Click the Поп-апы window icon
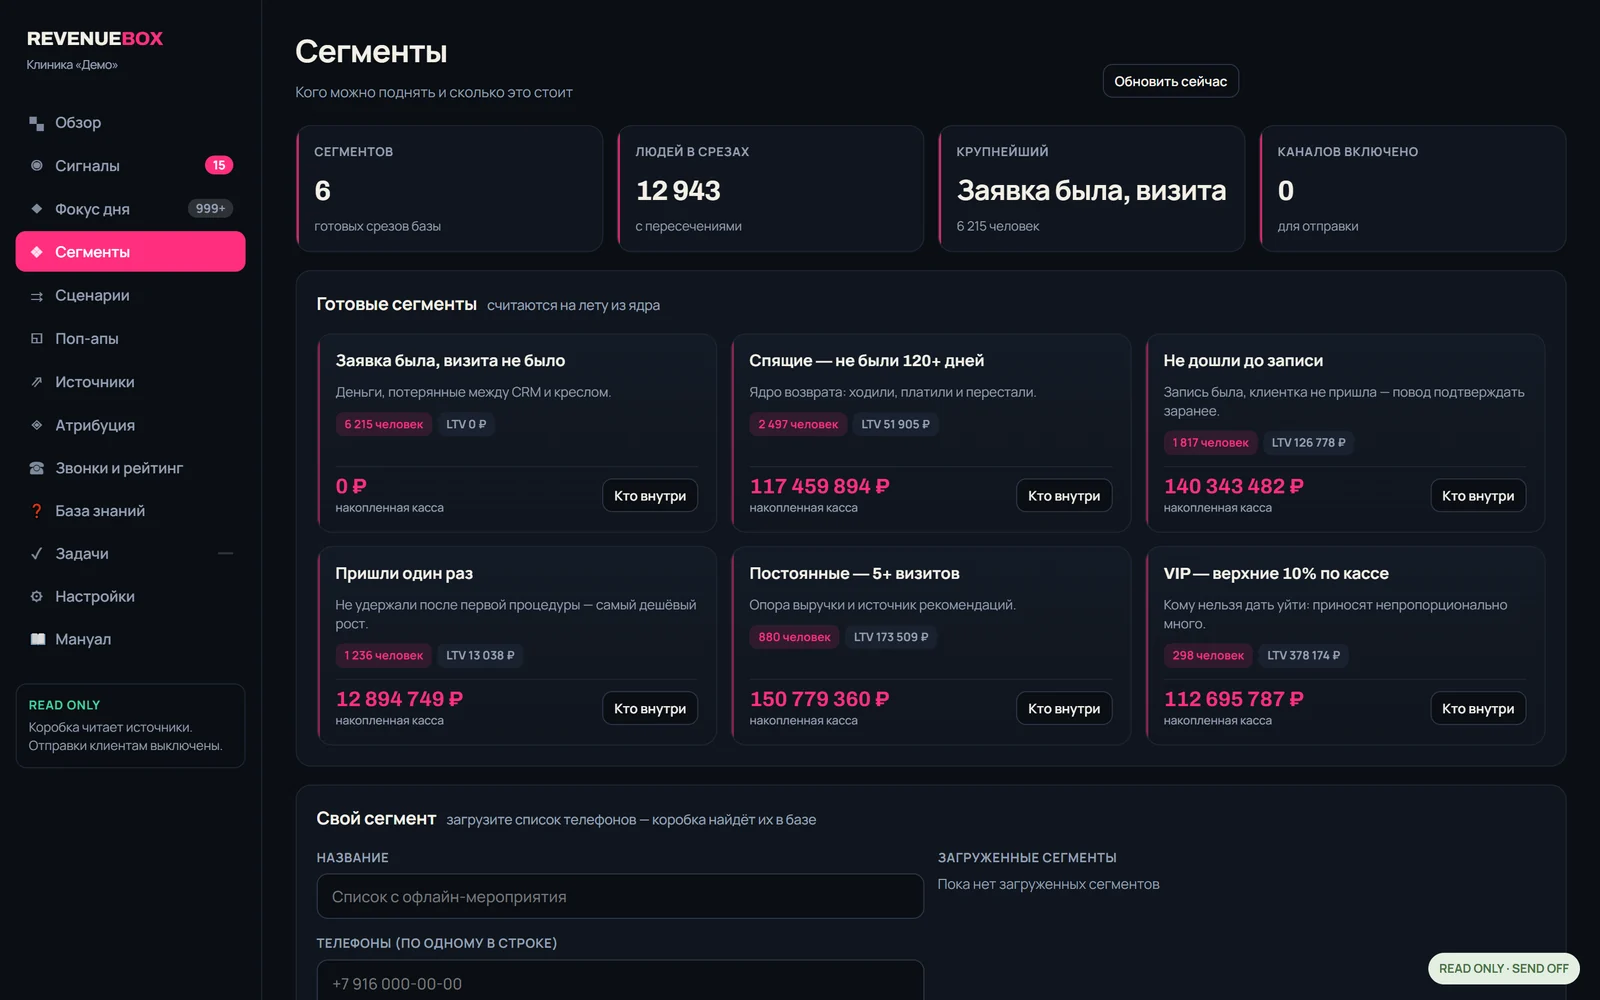The height and width of the screenshot is (1000, 1600). (37, 339)
